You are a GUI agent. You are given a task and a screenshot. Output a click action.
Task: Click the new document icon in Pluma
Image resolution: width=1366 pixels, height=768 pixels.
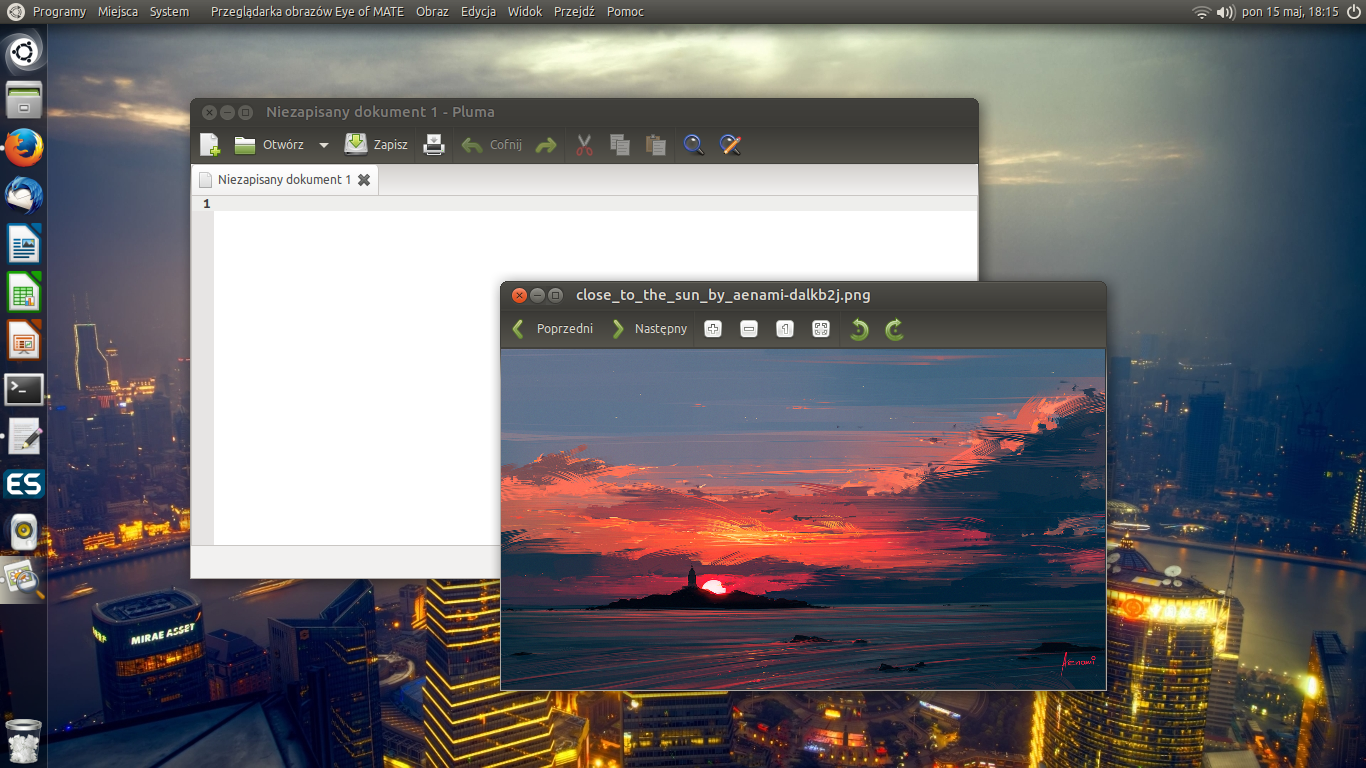210,145
